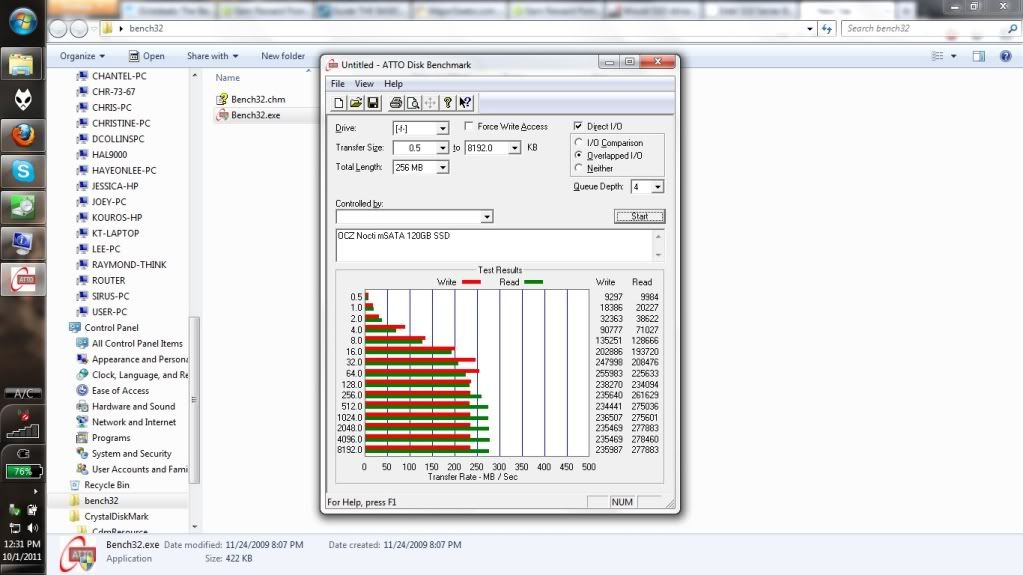
Task: Select Hardware and Sound in navigation tree
Action: pyautogui.click(x=133, y=406)
